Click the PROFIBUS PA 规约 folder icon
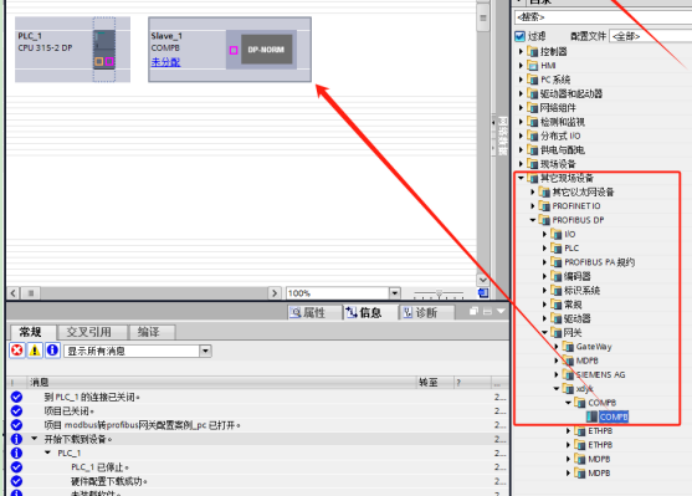This screenshot has width=693, height=496. (557, 263)
